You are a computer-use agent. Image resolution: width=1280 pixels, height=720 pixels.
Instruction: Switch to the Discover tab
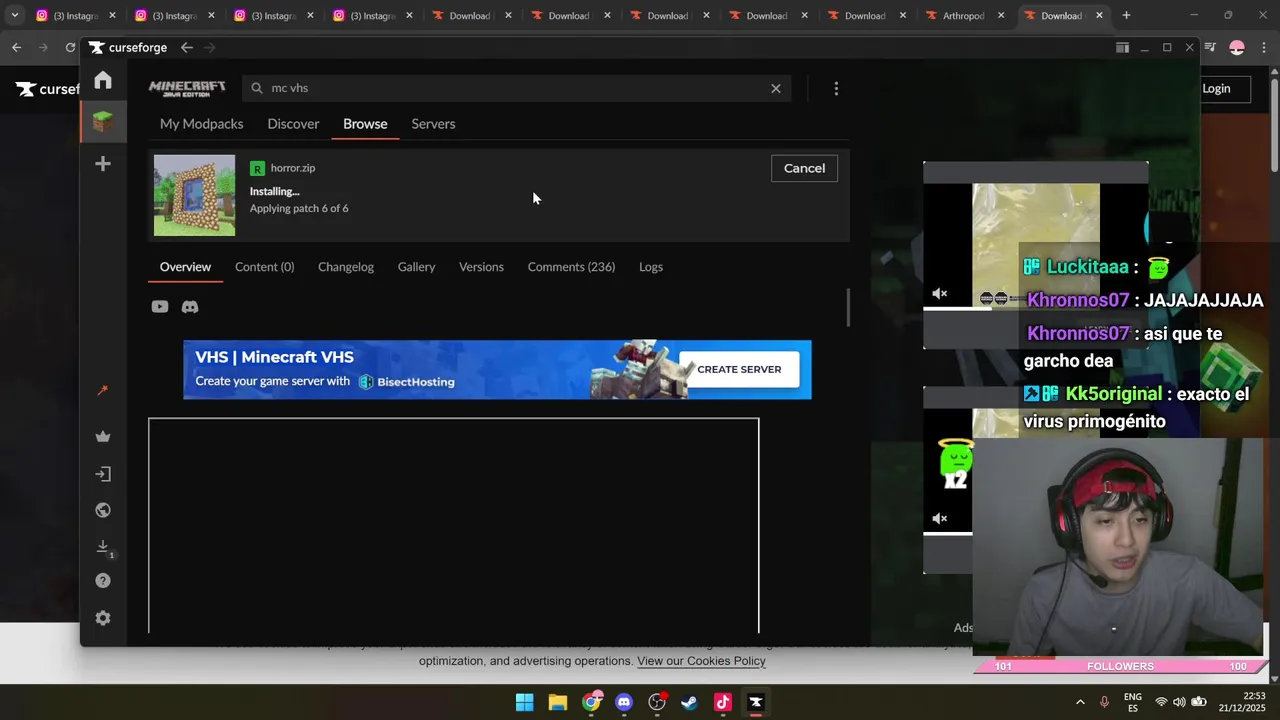pos(293,124)
